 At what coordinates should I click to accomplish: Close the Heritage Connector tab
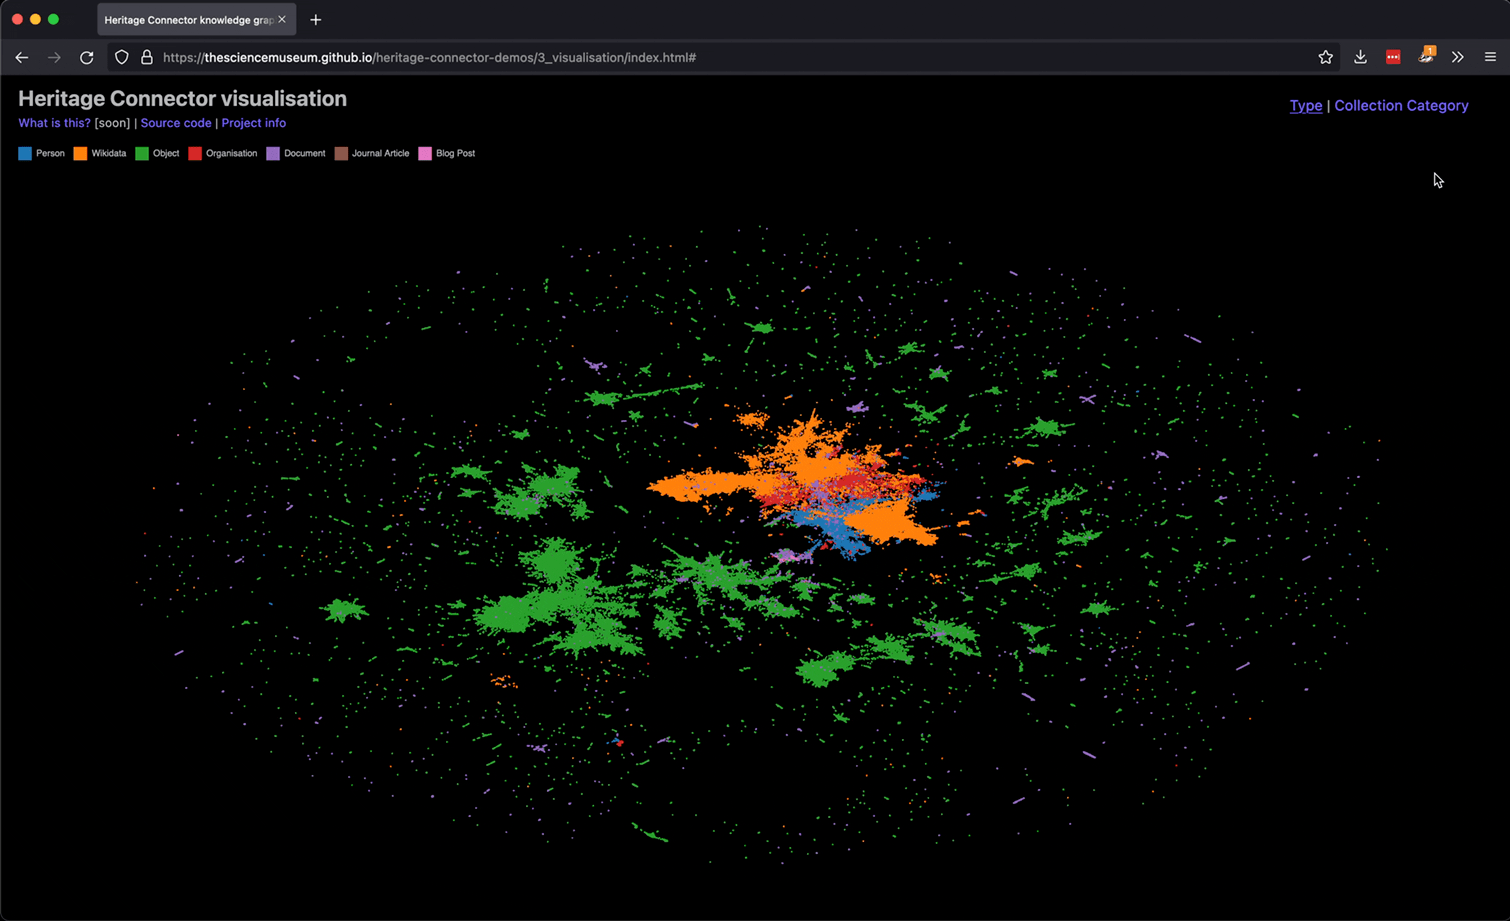[282, 20]
